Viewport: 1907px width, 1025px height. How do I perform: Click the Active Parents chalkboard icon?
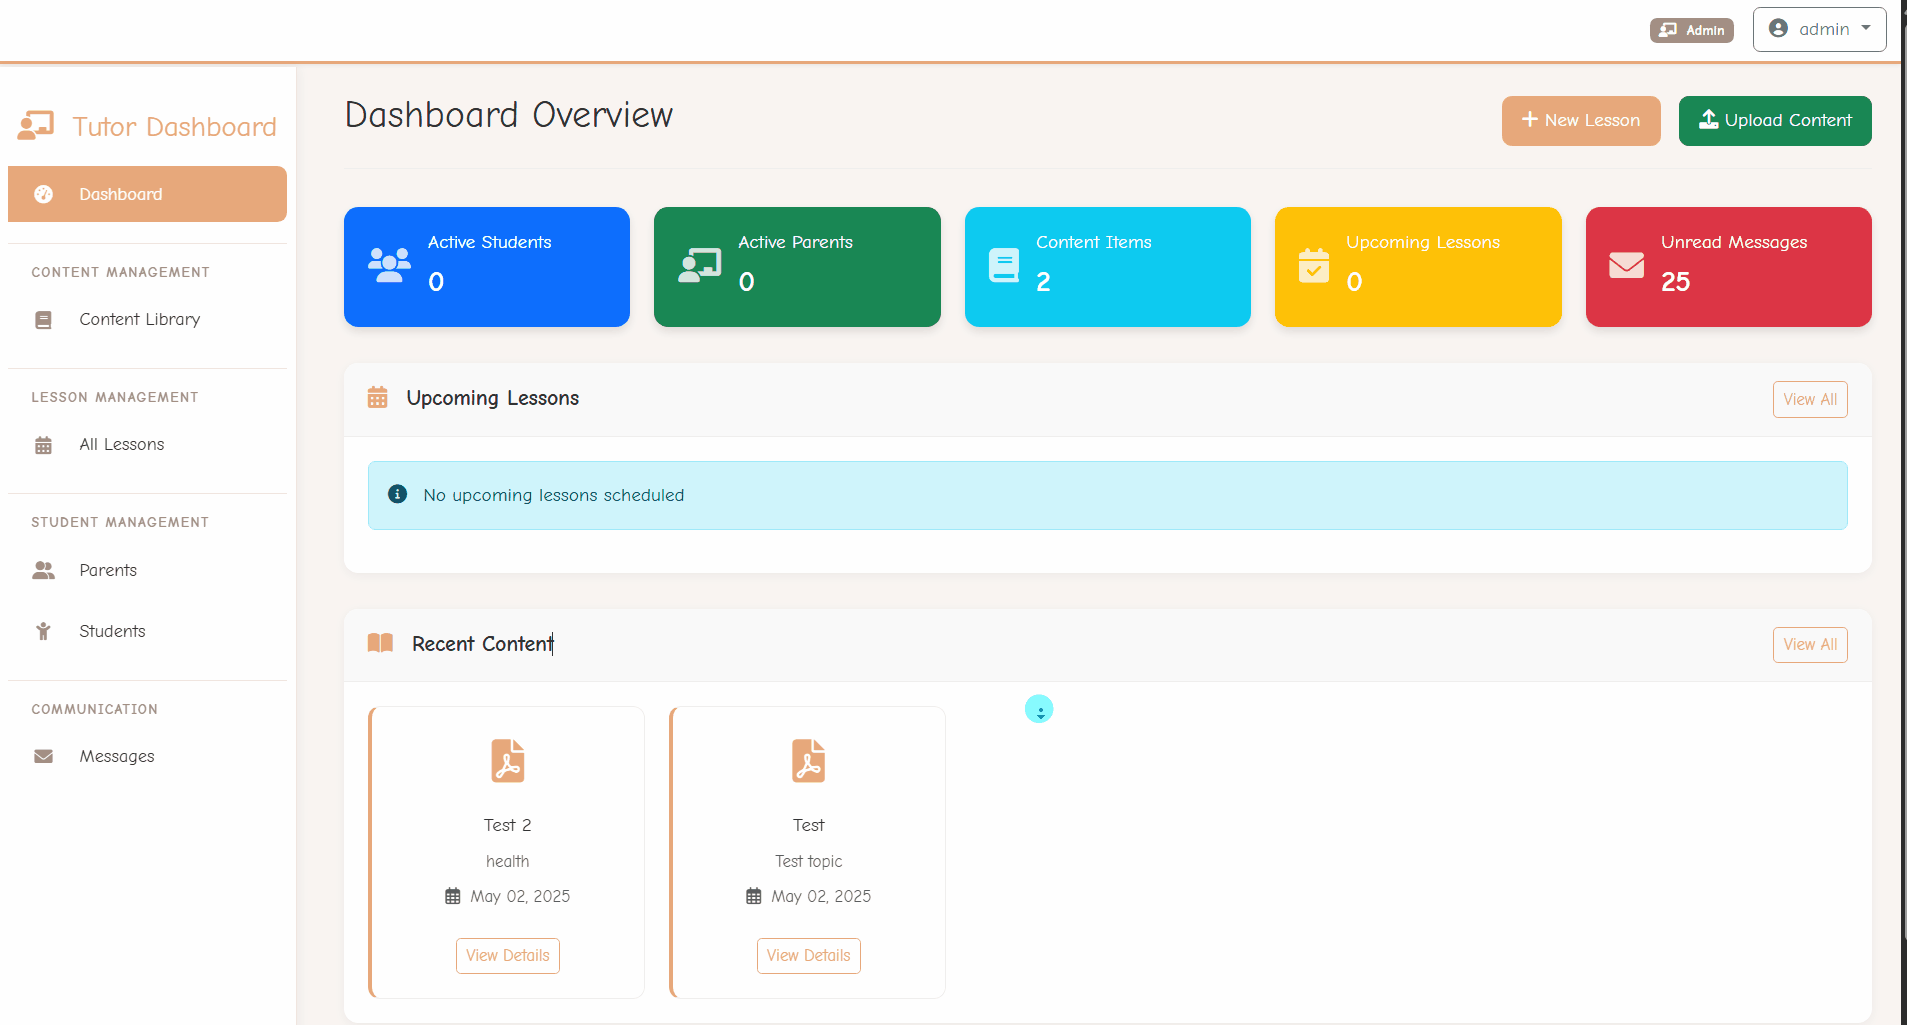coord(699,265)
